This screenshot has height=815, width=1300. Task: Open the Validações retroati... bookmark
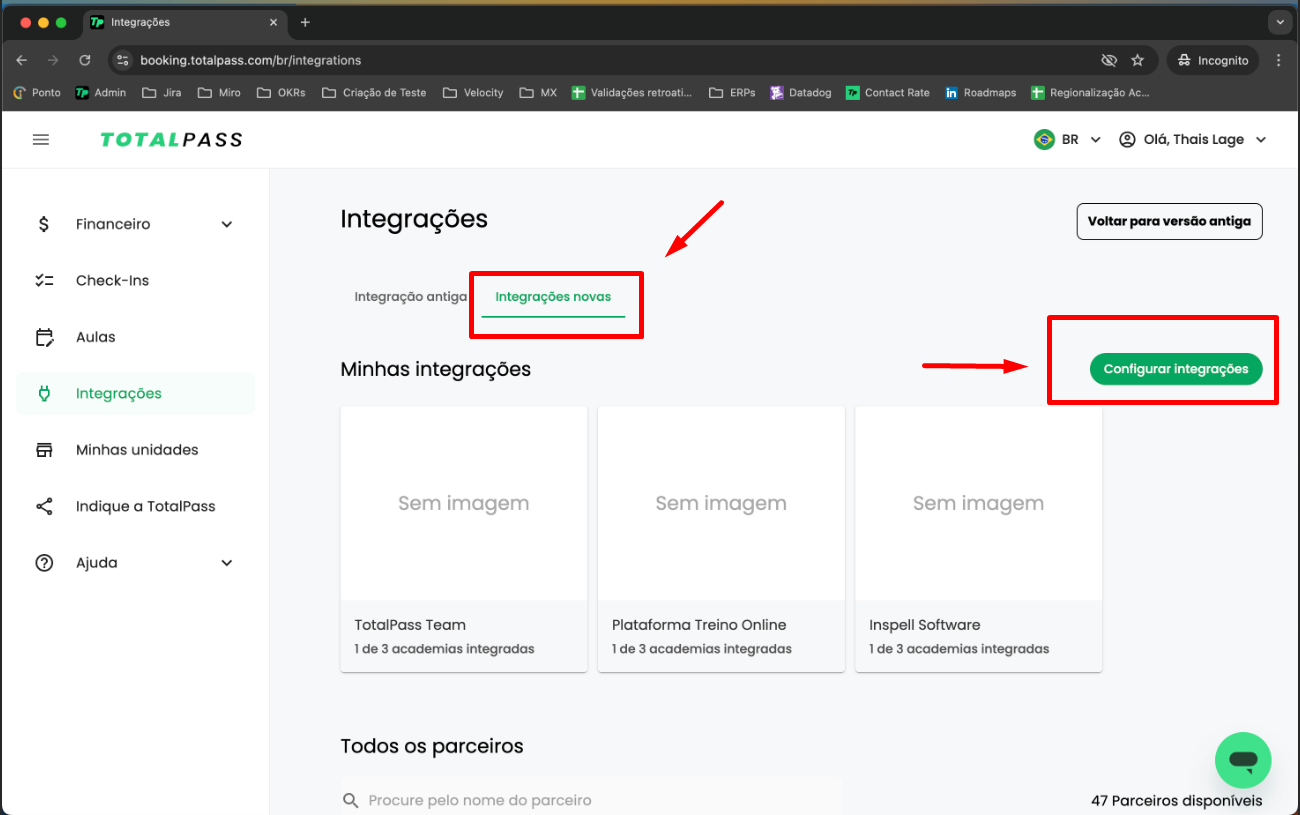(632, 93)
